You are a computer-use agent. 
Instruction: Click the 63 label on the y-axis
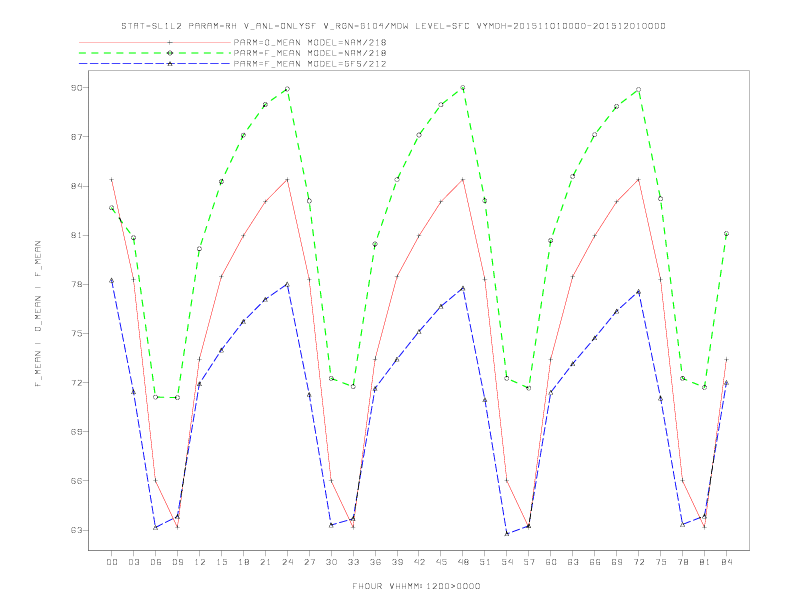pyautogui.click(x=76, y=530)
